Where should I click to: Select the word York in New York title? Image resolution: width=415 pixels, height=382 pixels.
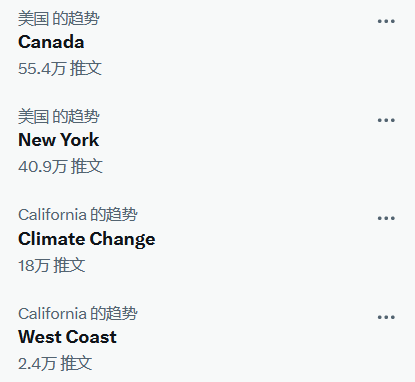[x=80, y=140]
